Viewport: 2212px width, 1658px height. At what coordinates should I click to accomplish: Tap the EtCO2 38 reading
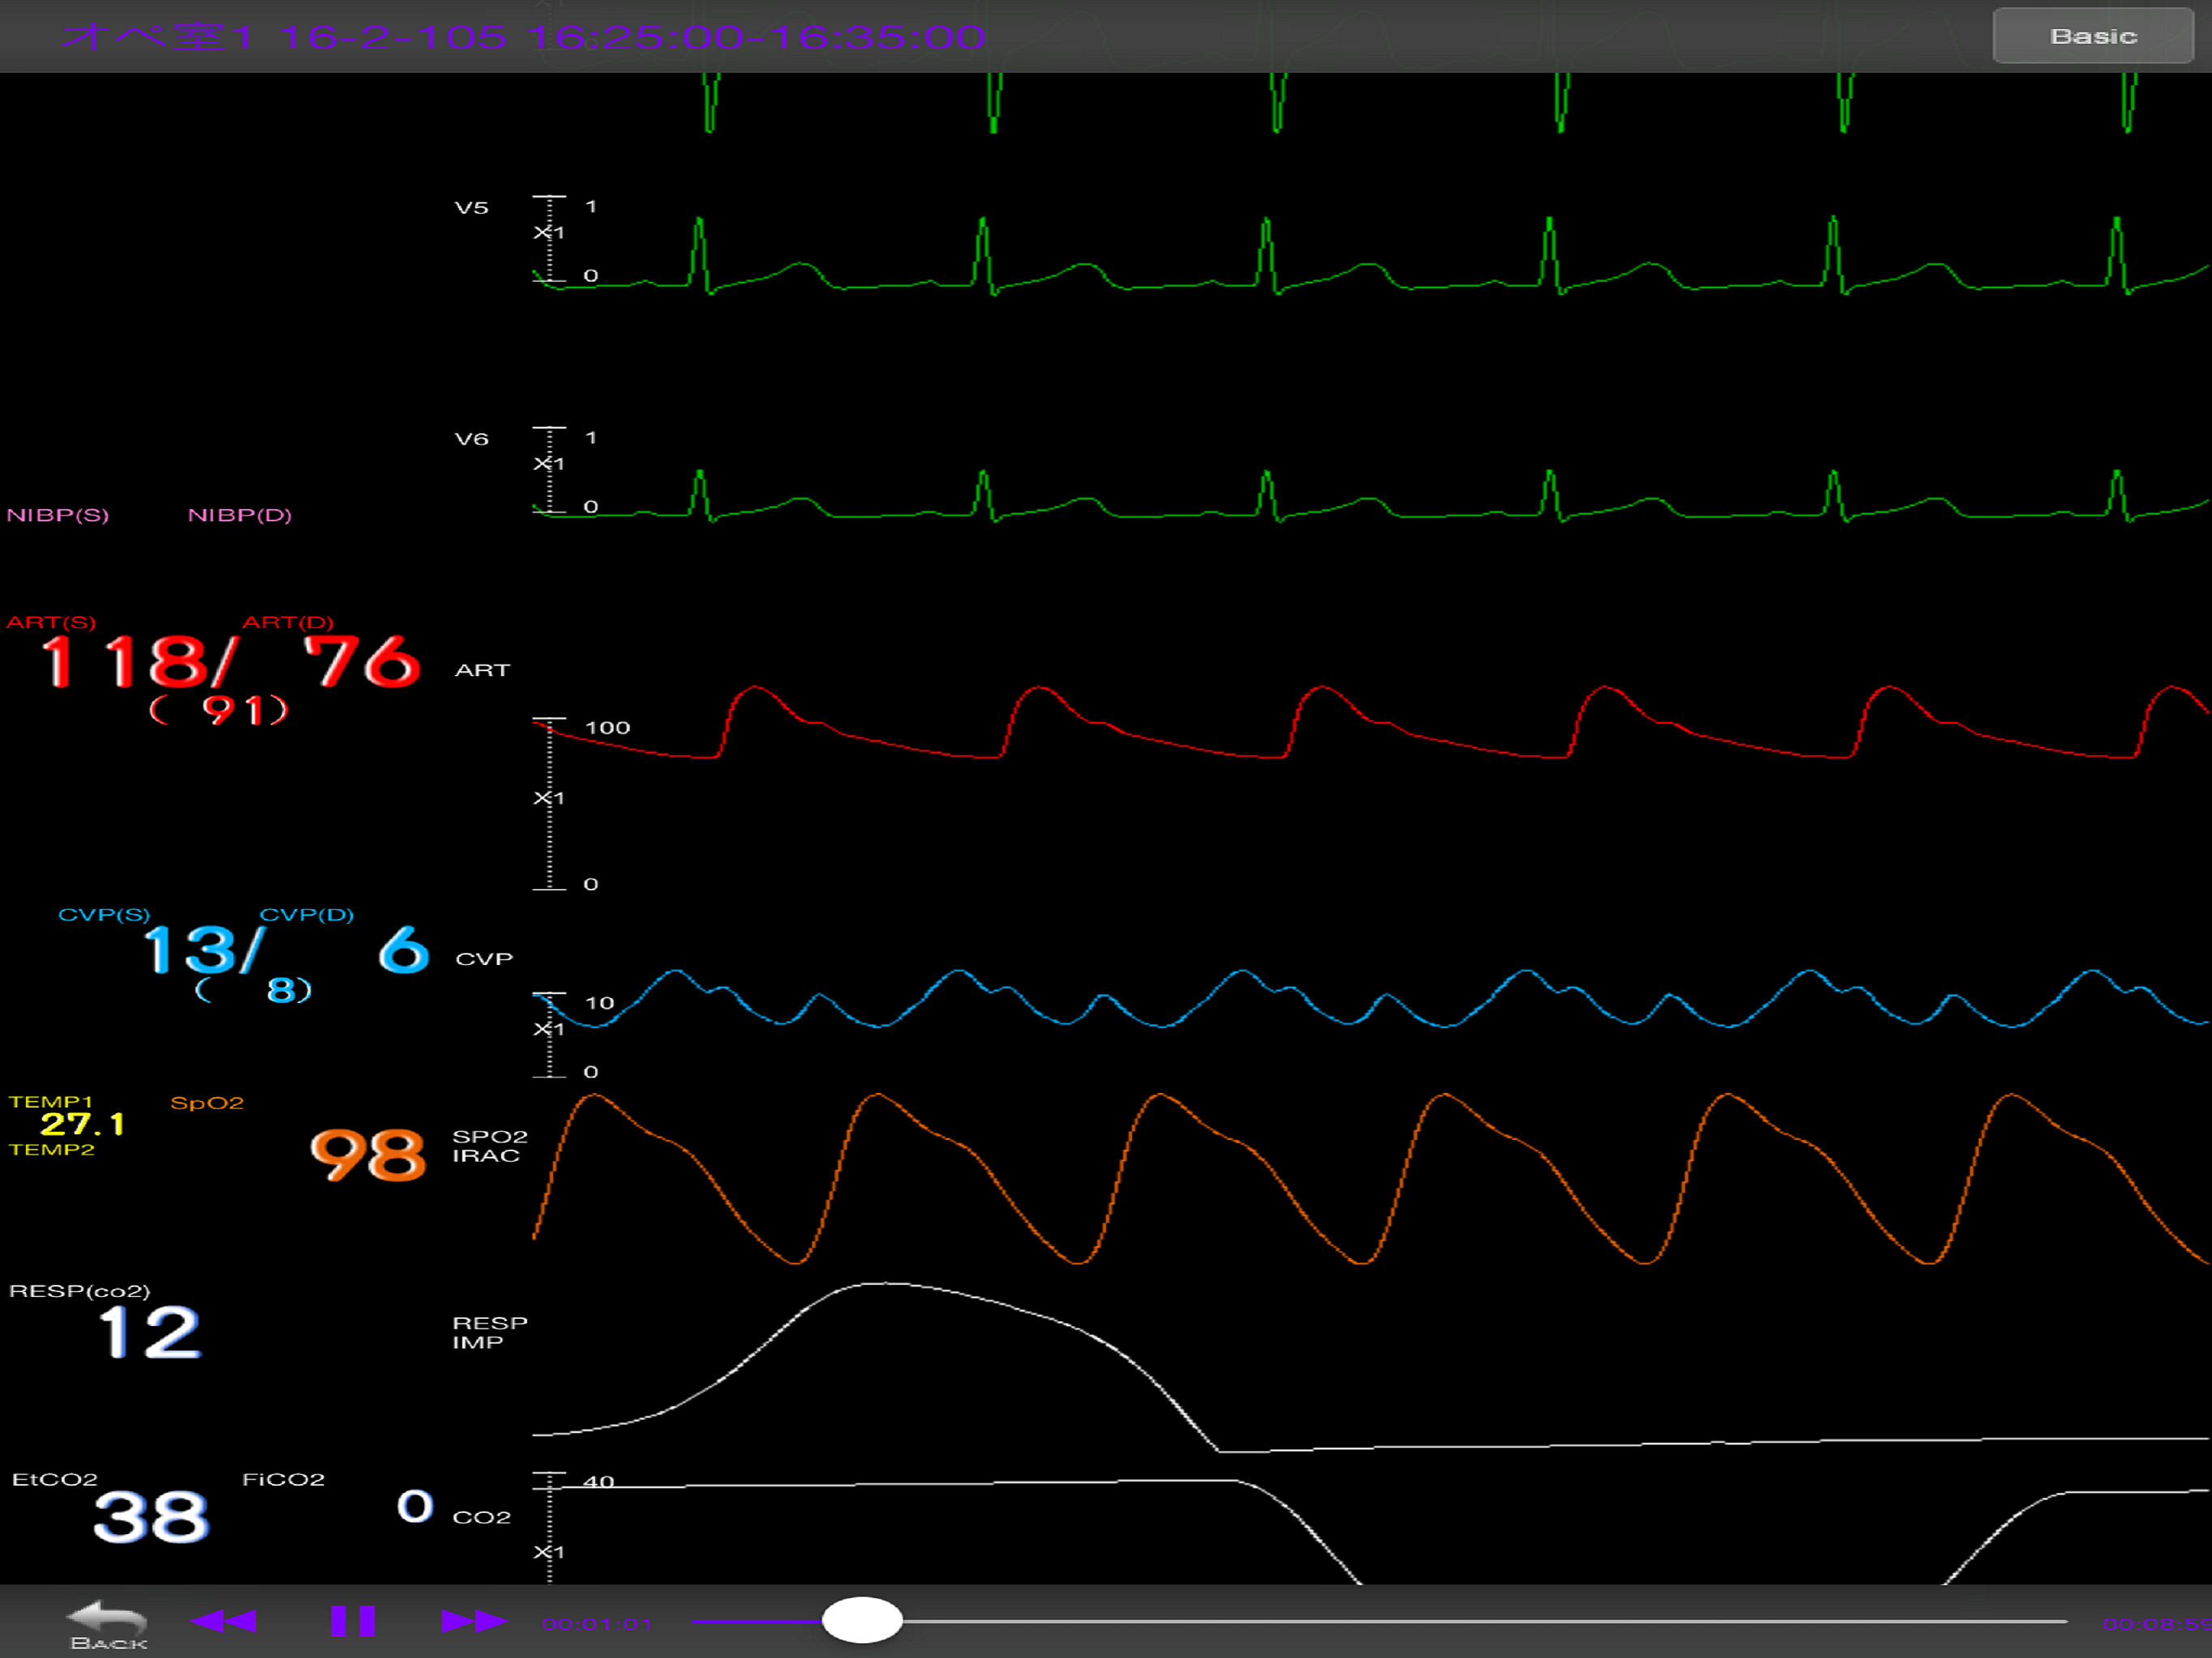pos(152,1517)
